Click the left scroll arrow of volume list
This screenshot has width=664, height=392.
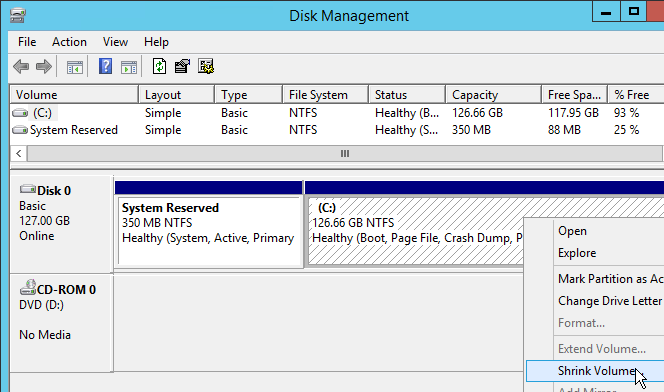(19, 154)
